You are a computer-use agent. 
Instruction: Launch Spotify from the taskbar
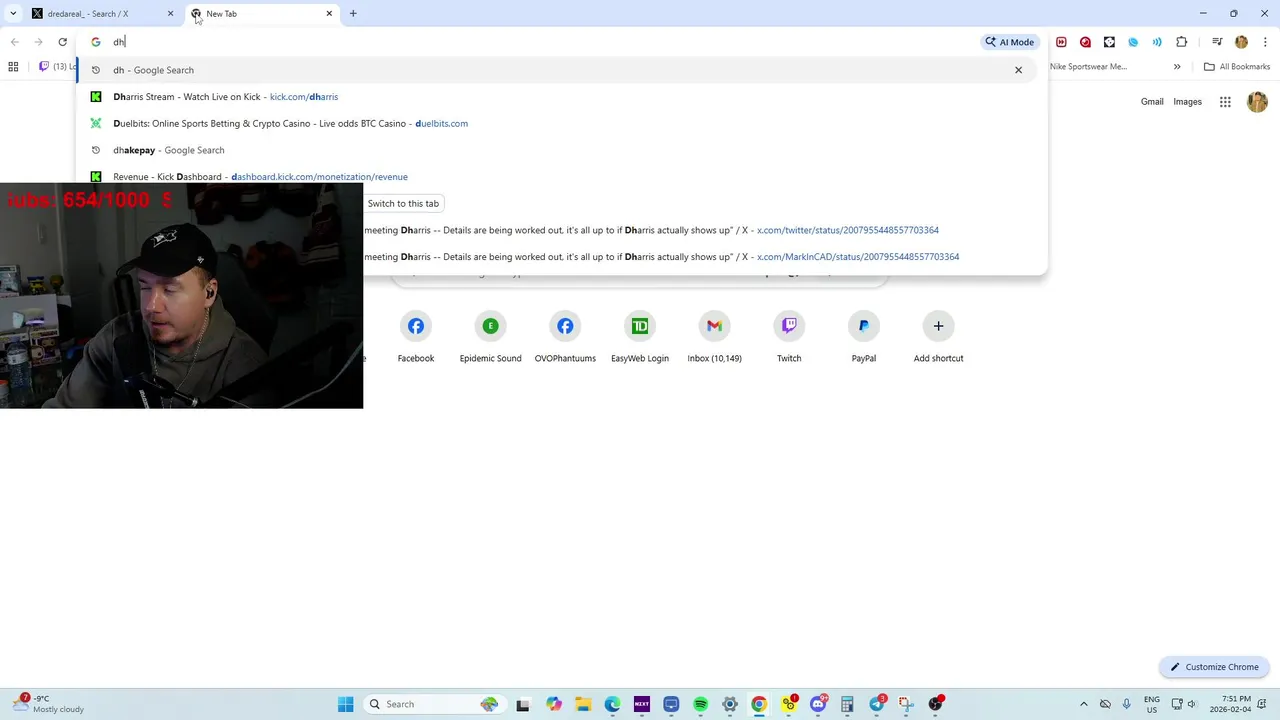[x=700, y=704]
